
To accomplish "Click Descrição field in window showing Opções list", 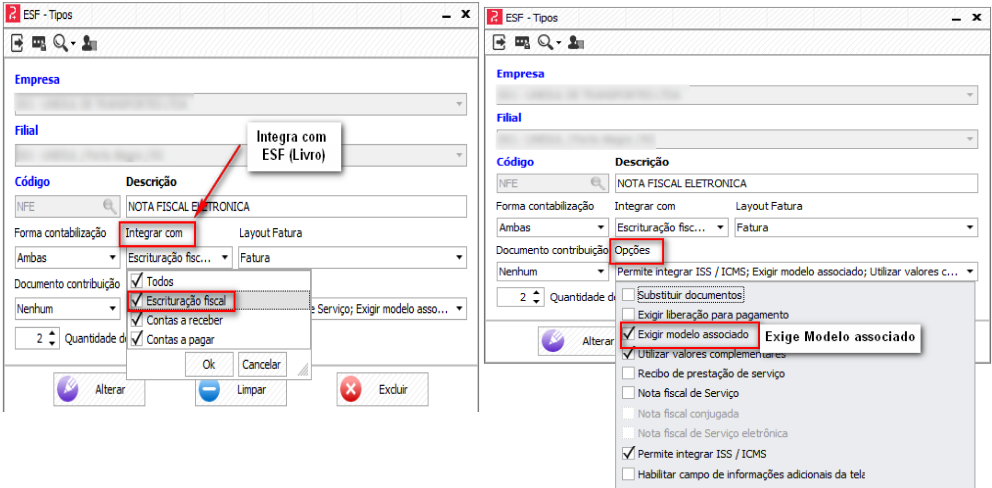I will [x=797, y=184].
